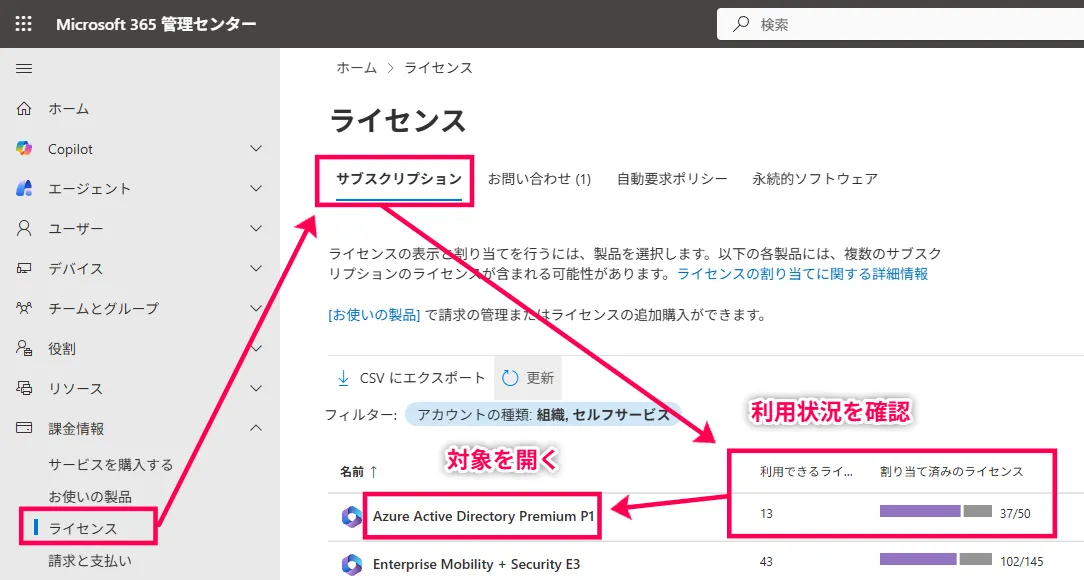Click the 検索 search field
1084x580 pixels.
[900, 24]
